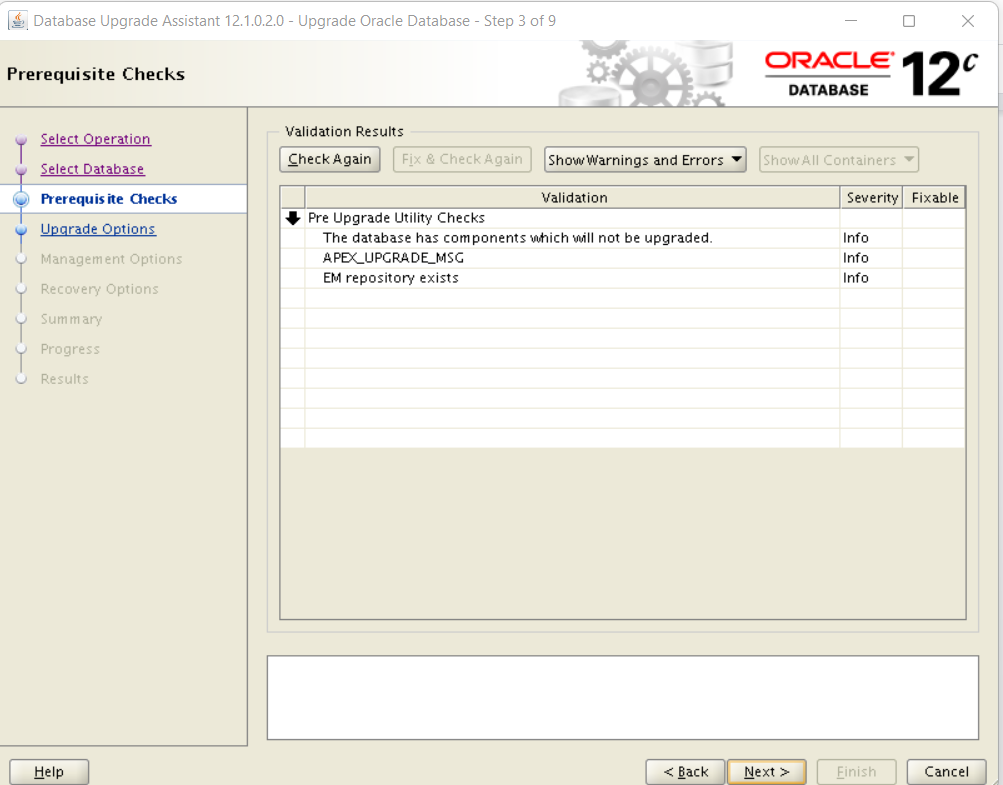Select the APEX_UPGRADE_MSG row

[x=623, y=258]
